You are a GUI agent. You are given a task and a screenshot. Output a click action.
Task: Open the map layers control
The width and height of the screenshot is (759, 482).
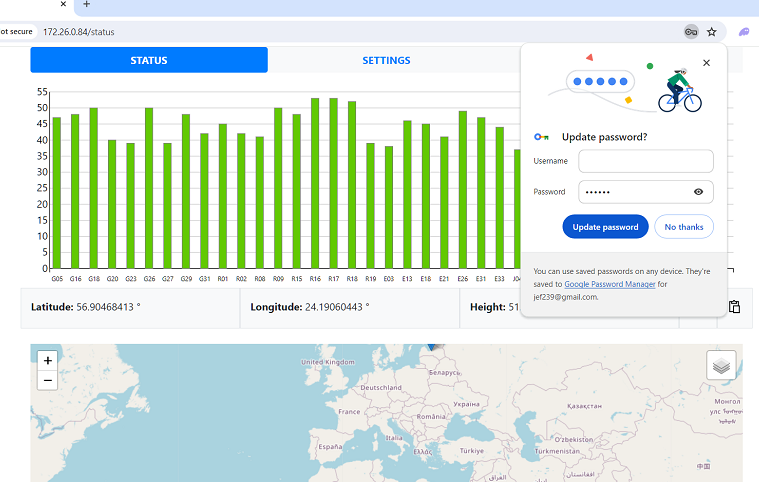click(721, 365)
